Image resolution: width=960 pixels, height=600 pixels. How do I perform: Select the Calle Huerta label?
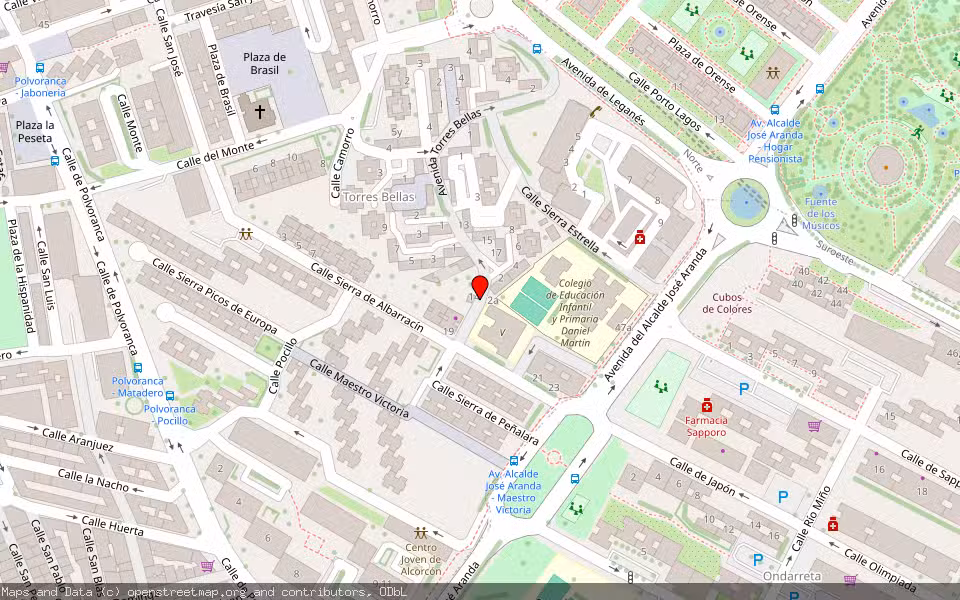point(113,527)
